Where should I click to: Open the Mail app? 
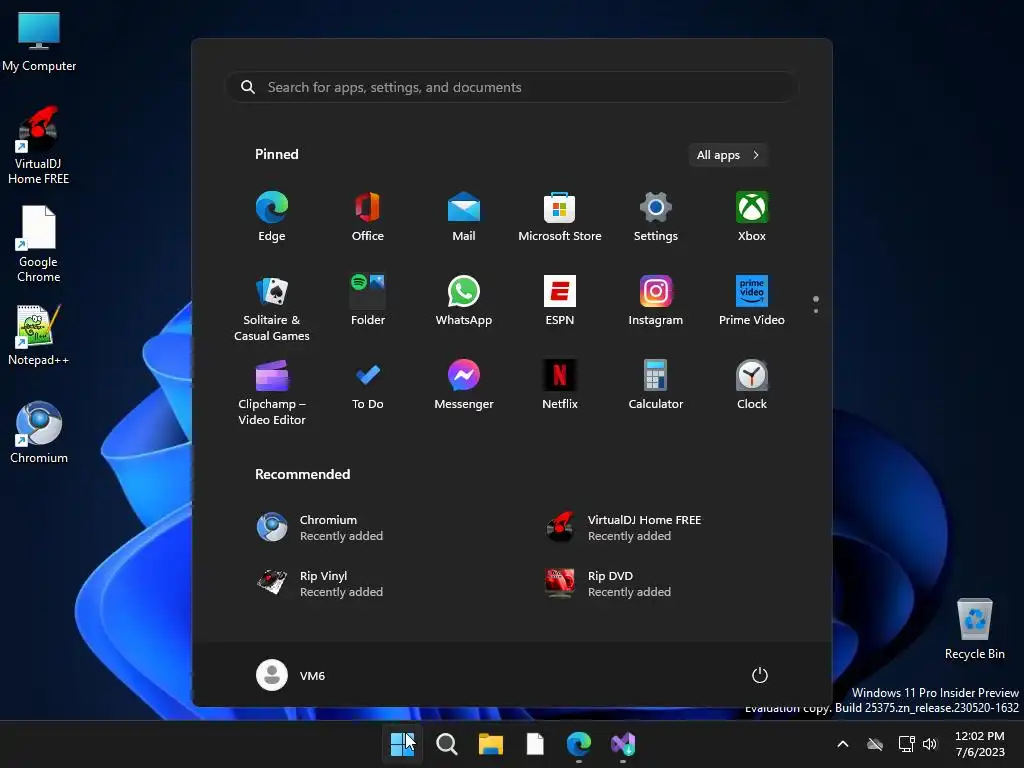click(464, 217)
